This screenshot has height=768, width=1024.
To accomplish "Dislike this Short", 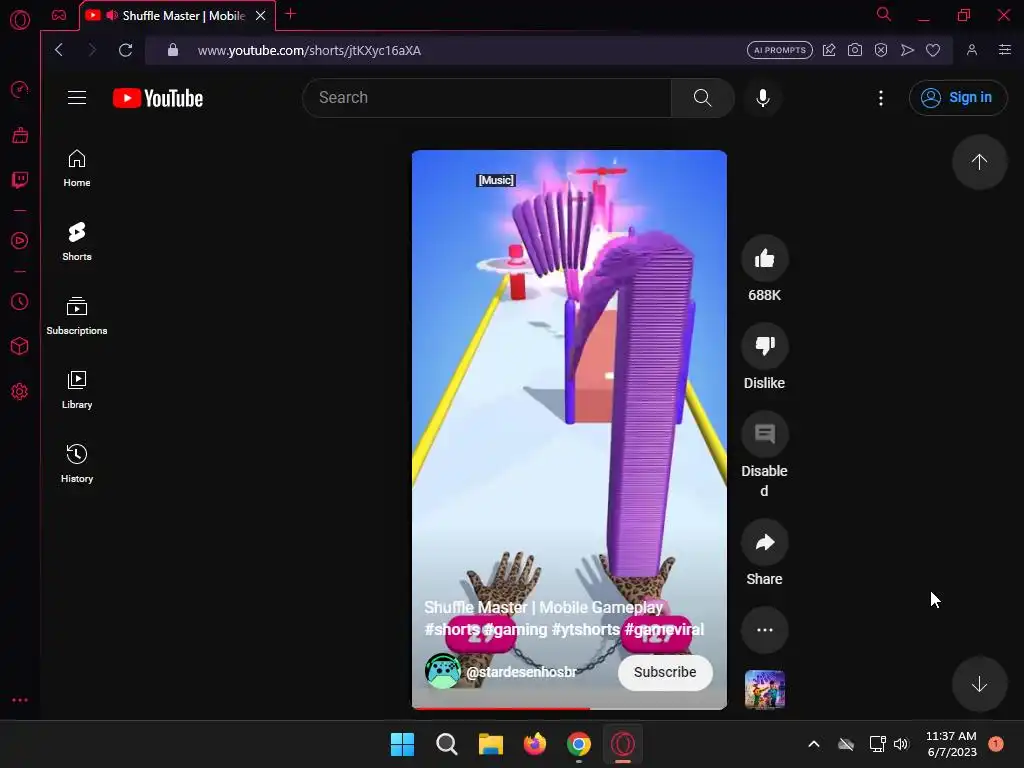I will coord(765,346).
